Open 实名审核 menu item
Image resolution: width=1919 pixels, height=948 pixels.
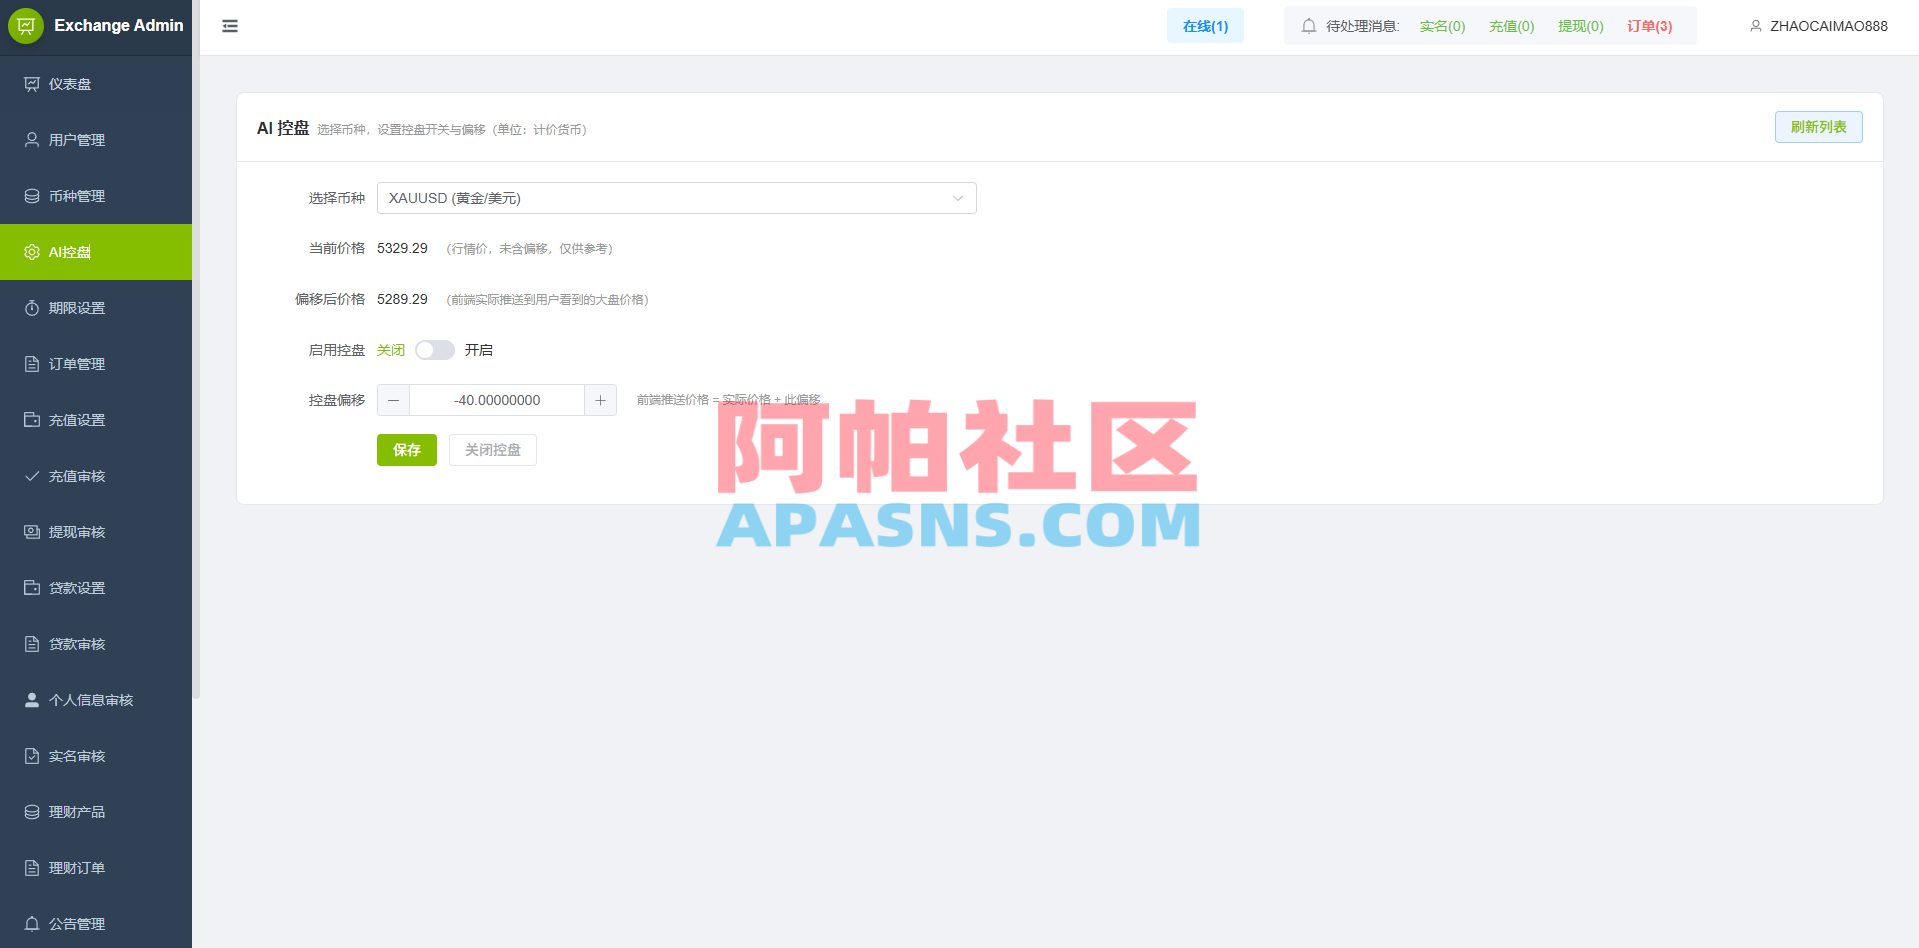point(96,756)
